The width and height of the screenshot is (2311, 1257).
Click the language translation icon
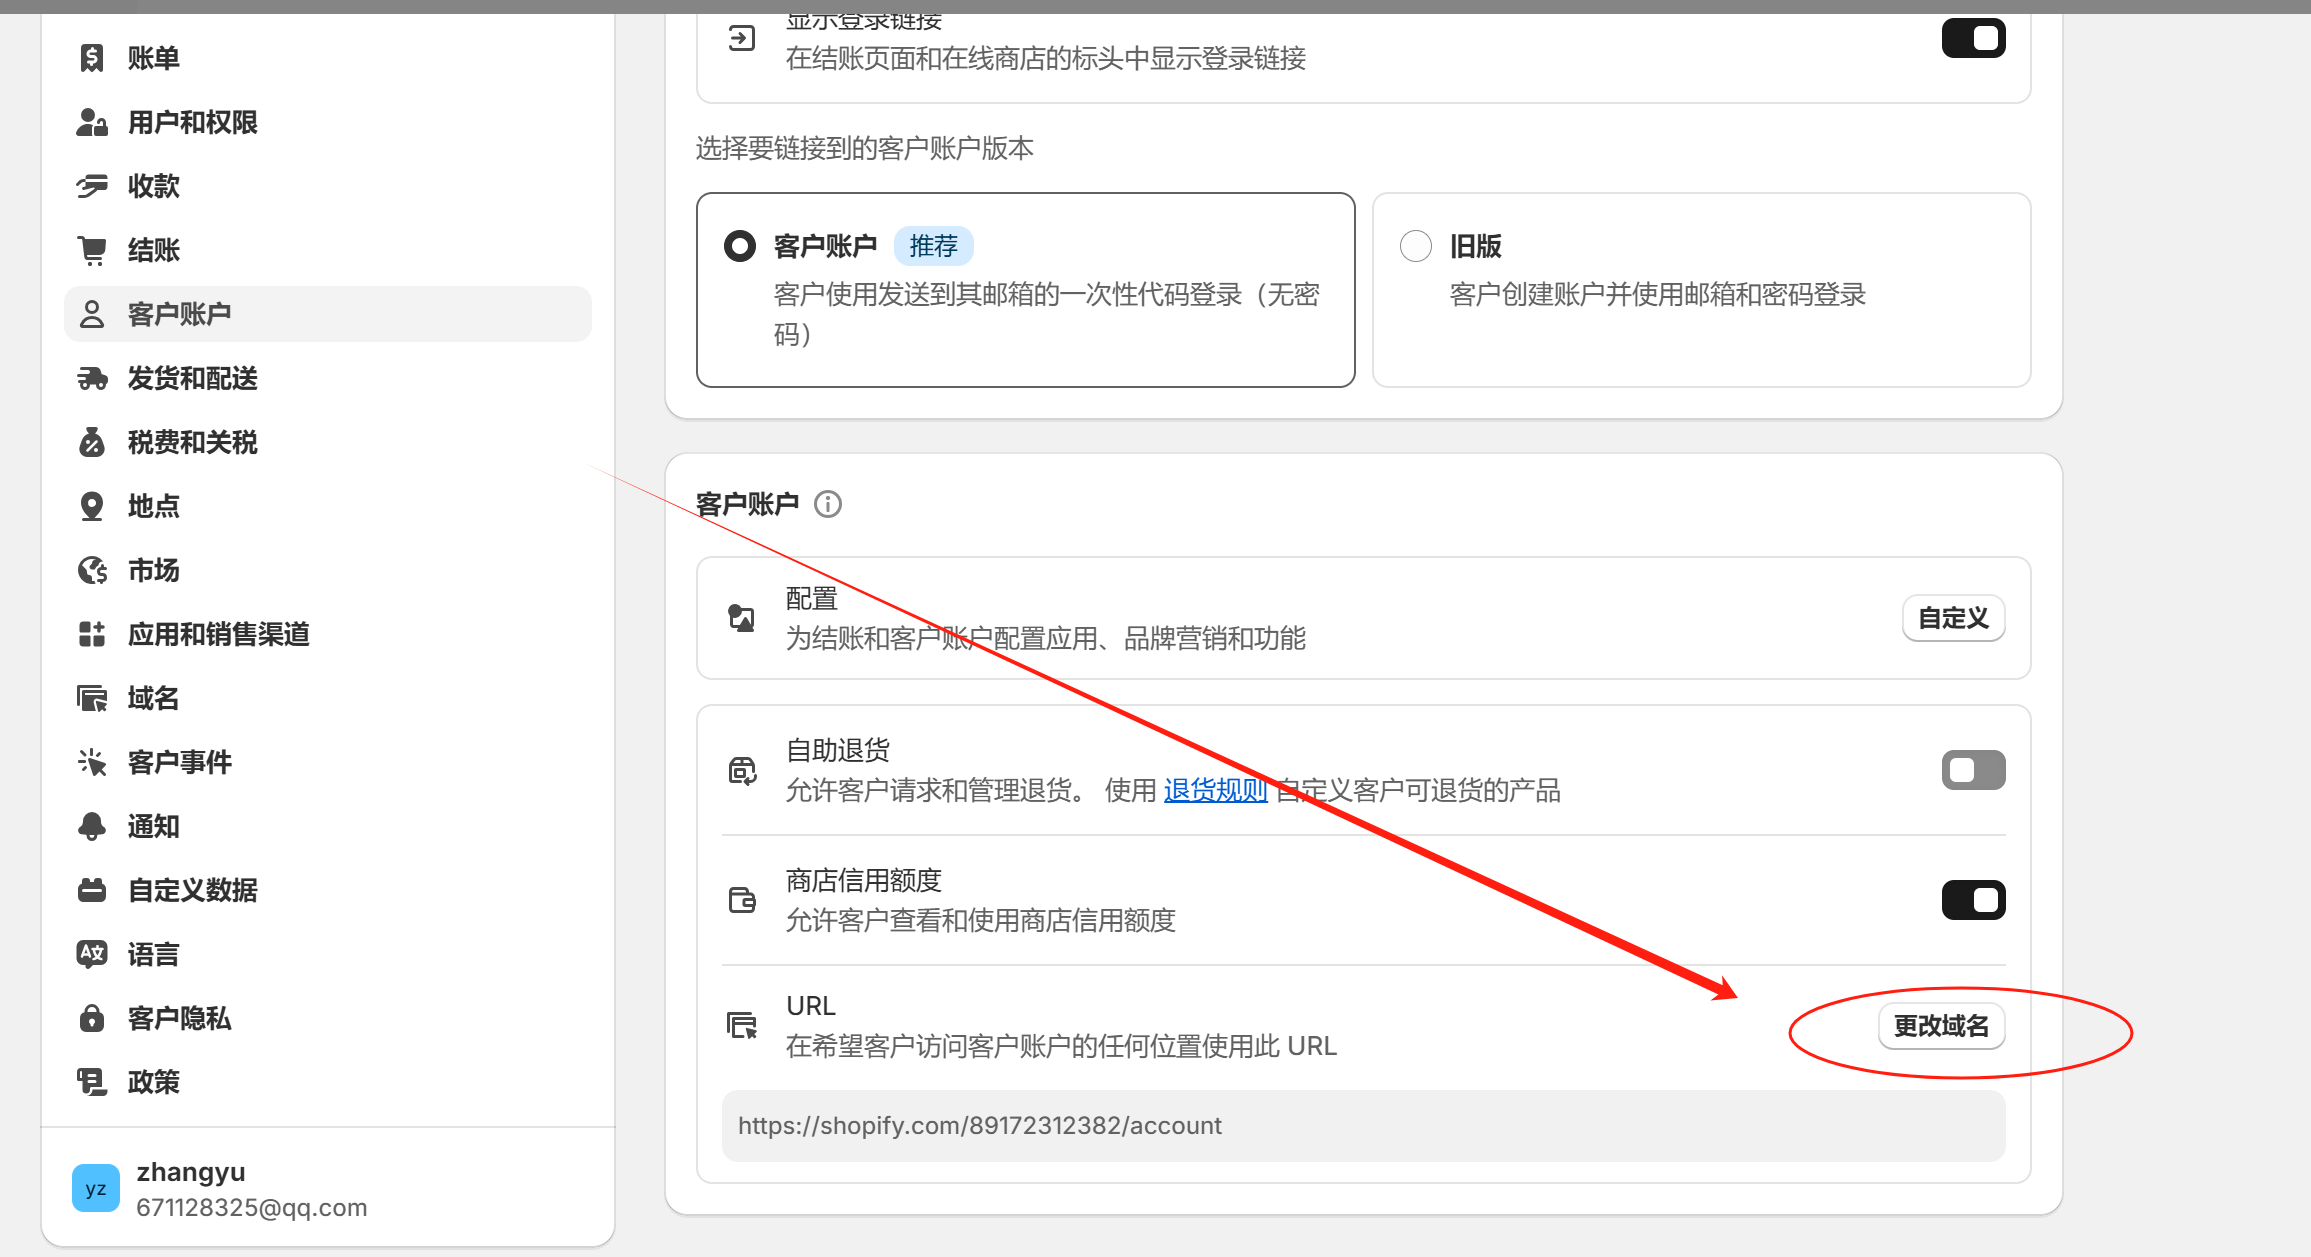[92, 954]
